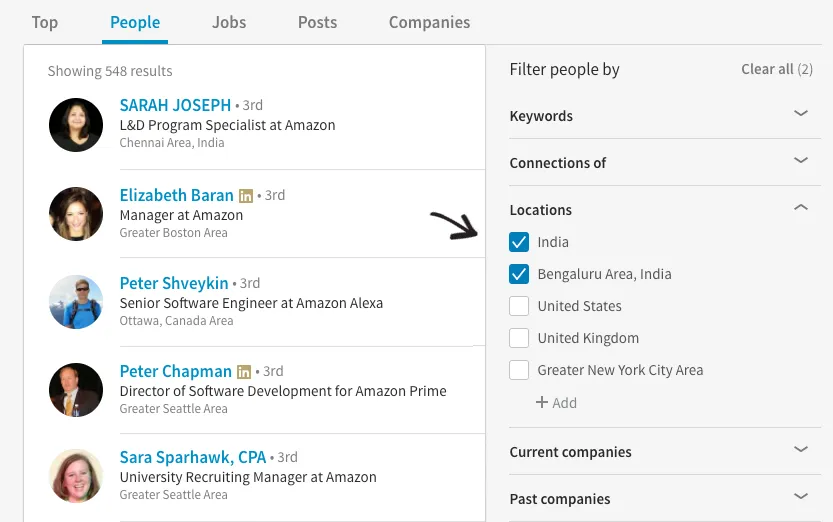Click Premium badge next to Elizabeth Baran
The height and width of the screenshot is (522, 833).
tap(245, 196)
